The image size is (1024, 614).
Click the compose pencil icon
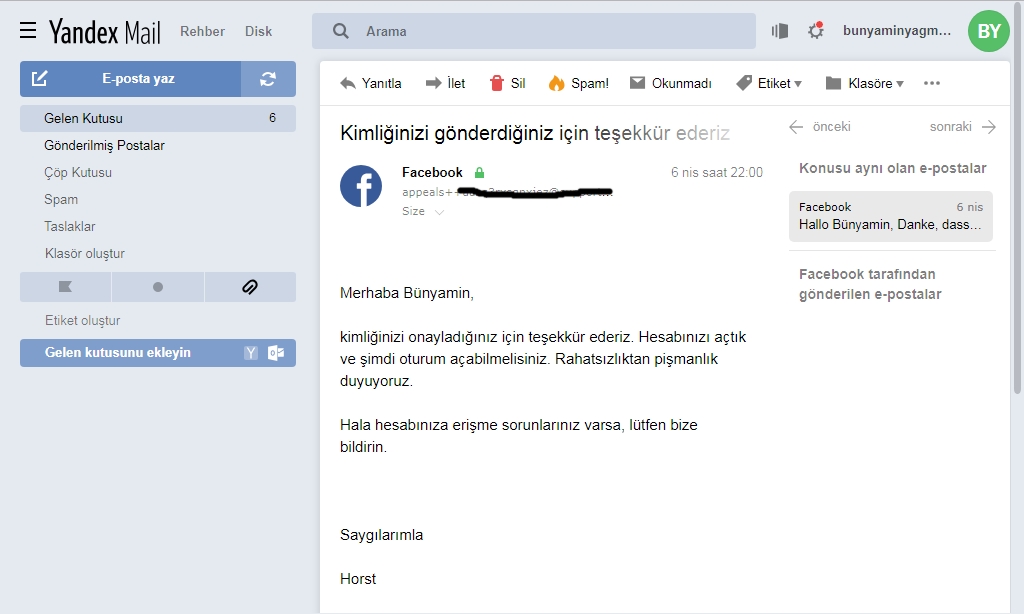tap(40, 78)
